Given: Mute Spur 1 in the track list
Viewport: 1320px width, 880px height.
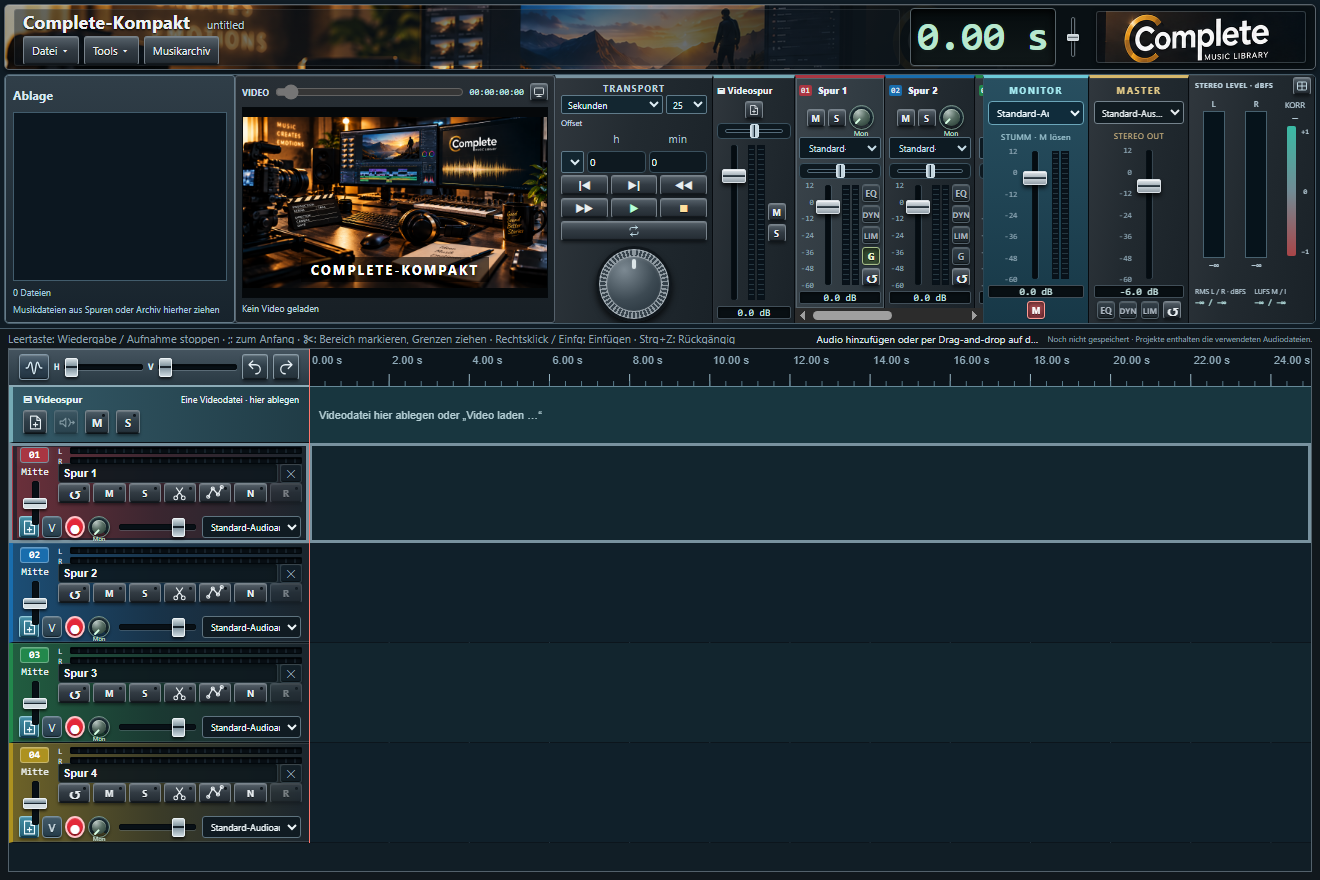Looking at the screenshot, I should tap(109, 493).
